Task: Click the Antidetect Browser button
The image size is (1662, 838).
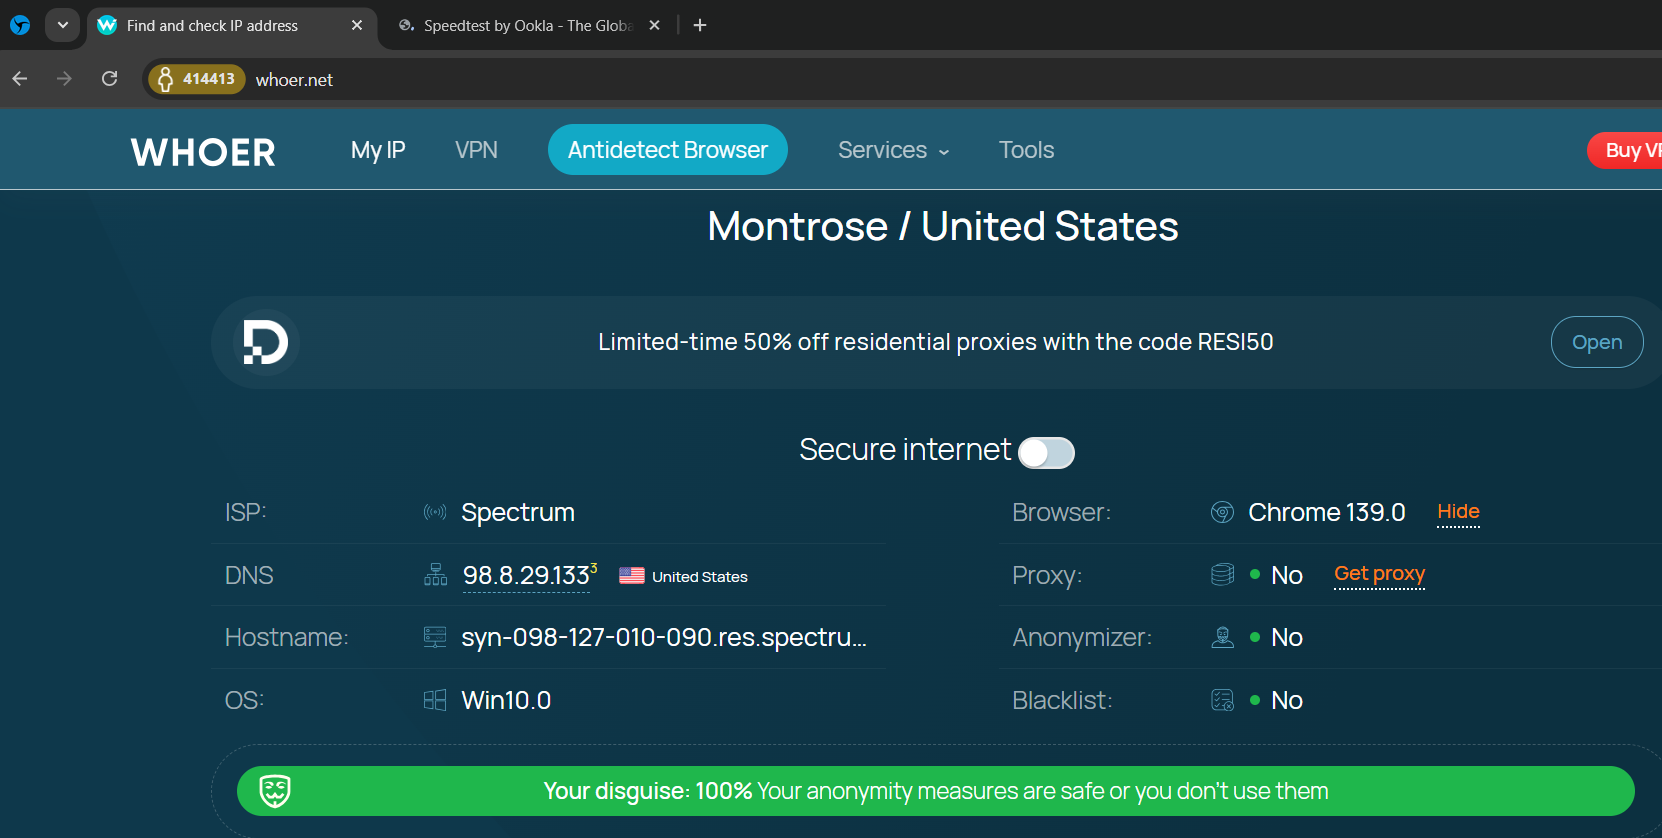Action: pos(667,150)
